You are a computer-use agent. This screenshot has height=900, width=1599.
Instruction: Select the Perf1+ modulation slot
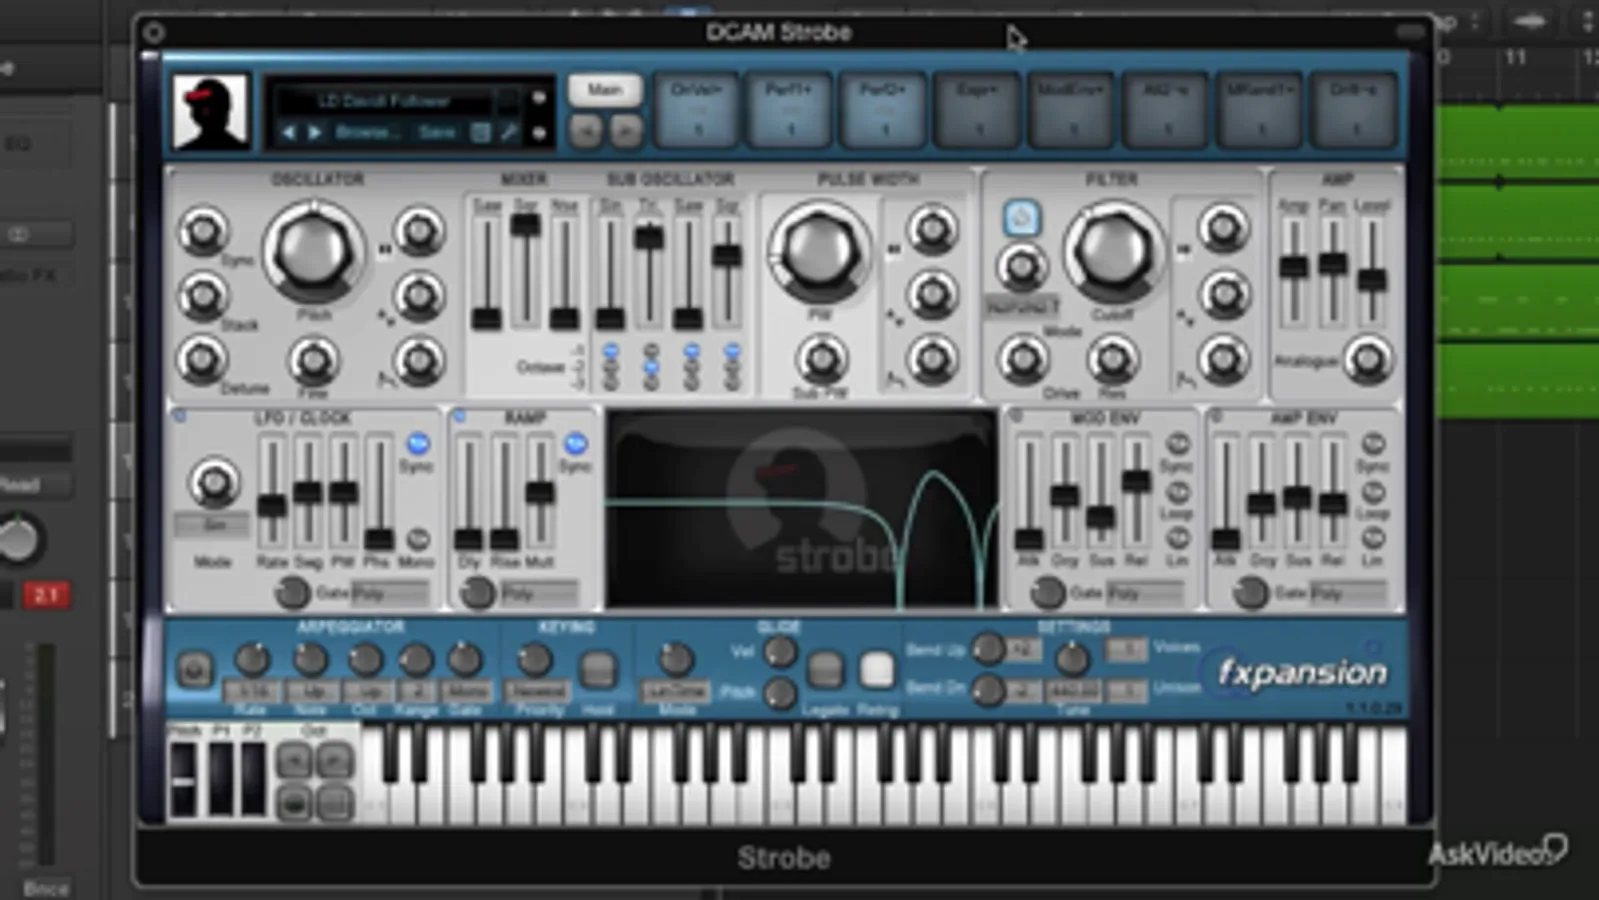coord(790,109)
